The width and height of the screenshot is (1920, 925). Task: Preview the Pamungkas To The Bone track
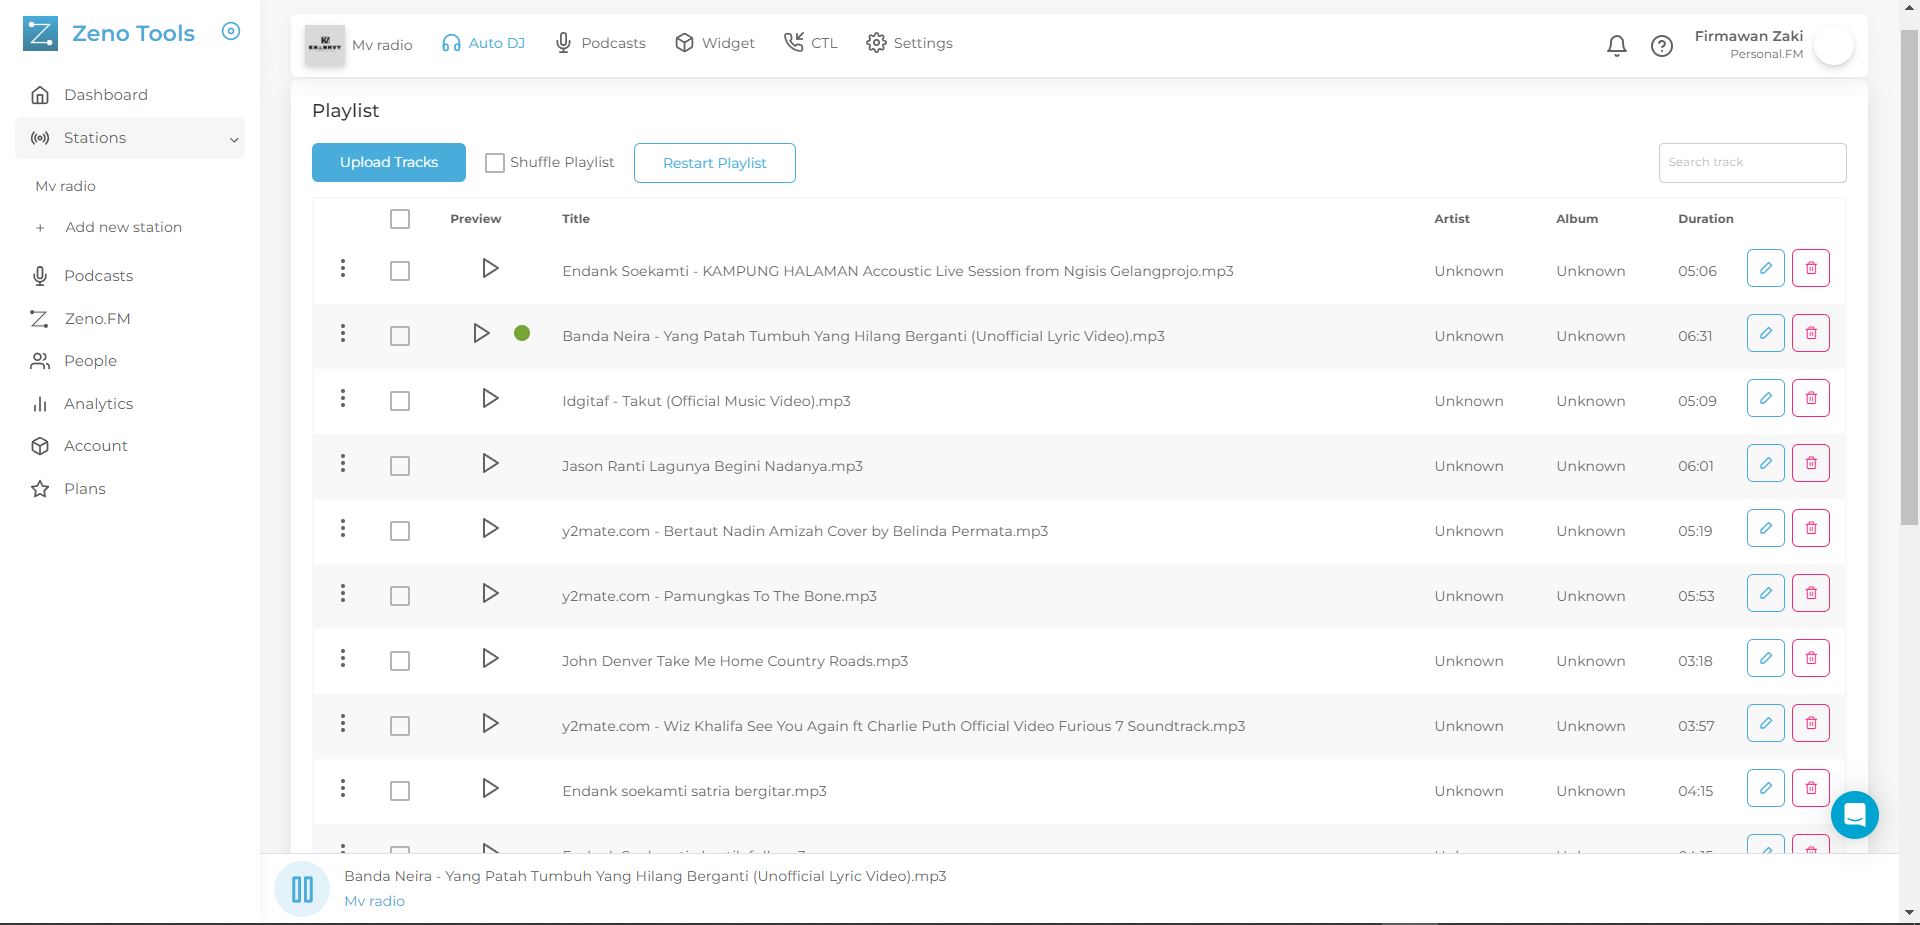pos(490,594)
